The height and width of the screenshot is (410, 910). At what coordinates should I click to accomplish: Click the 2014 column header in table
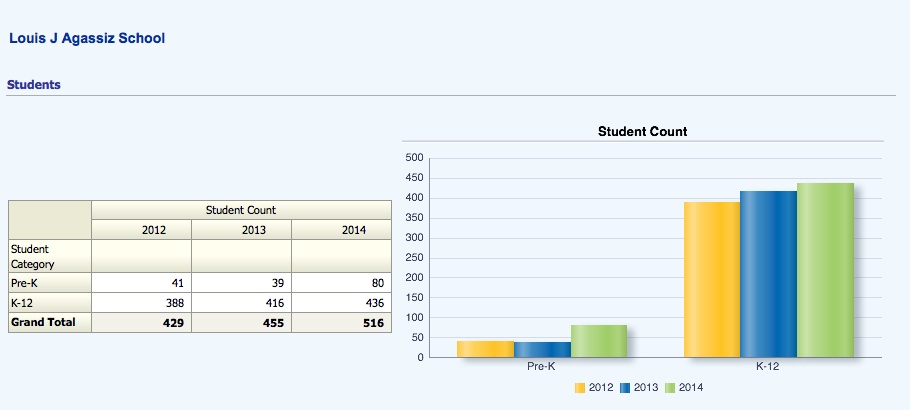pos(354,230)
